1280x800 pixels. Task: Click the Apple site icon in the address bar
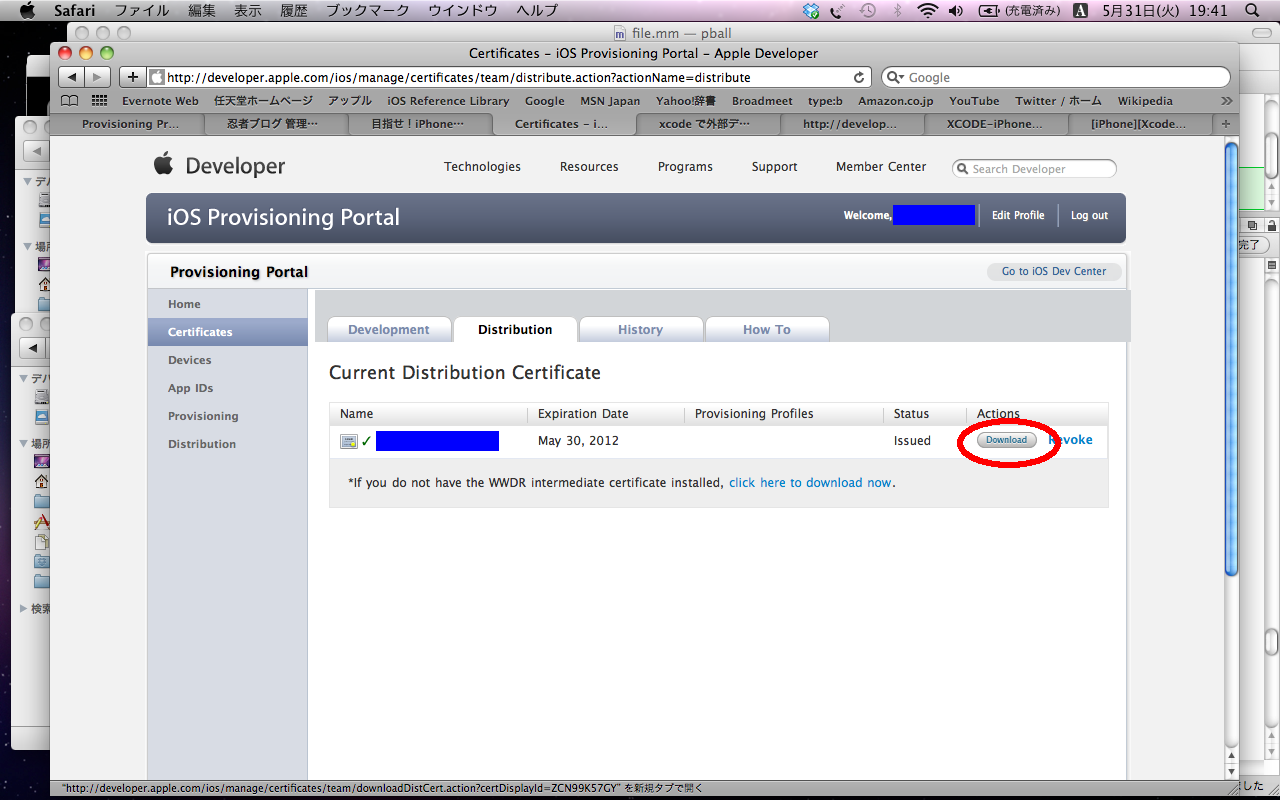point(157,77)
